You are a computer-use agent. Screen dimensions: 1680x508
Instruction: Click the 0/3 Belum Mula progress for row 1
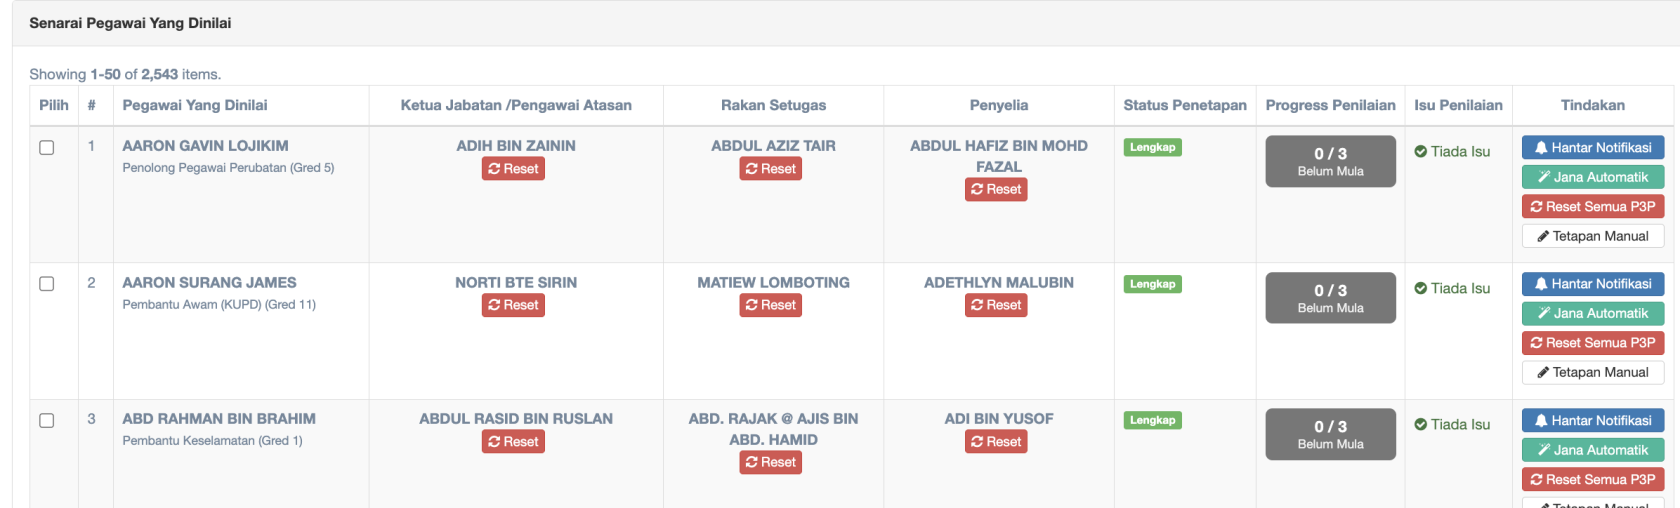tap(1330, 161)
